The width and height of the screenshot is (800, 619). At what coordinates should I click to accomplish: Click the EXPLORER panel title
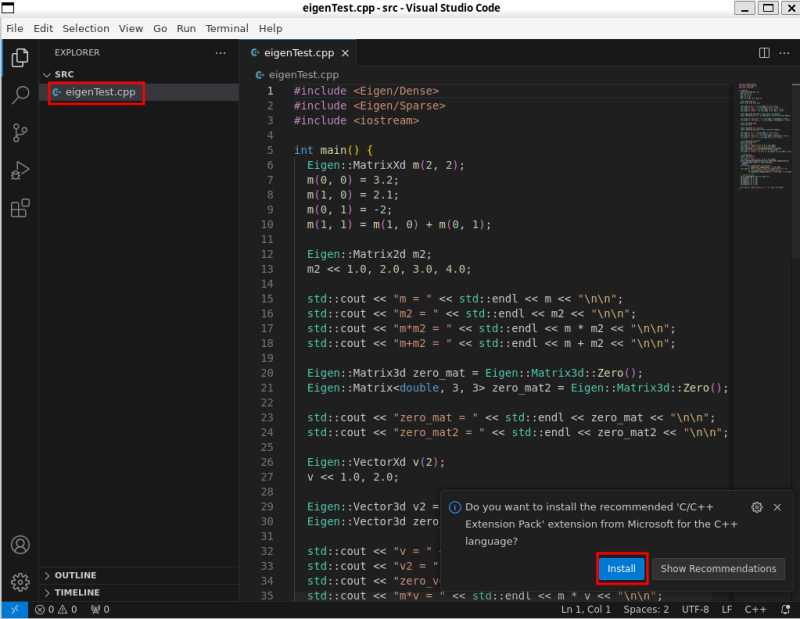point(77,53)
